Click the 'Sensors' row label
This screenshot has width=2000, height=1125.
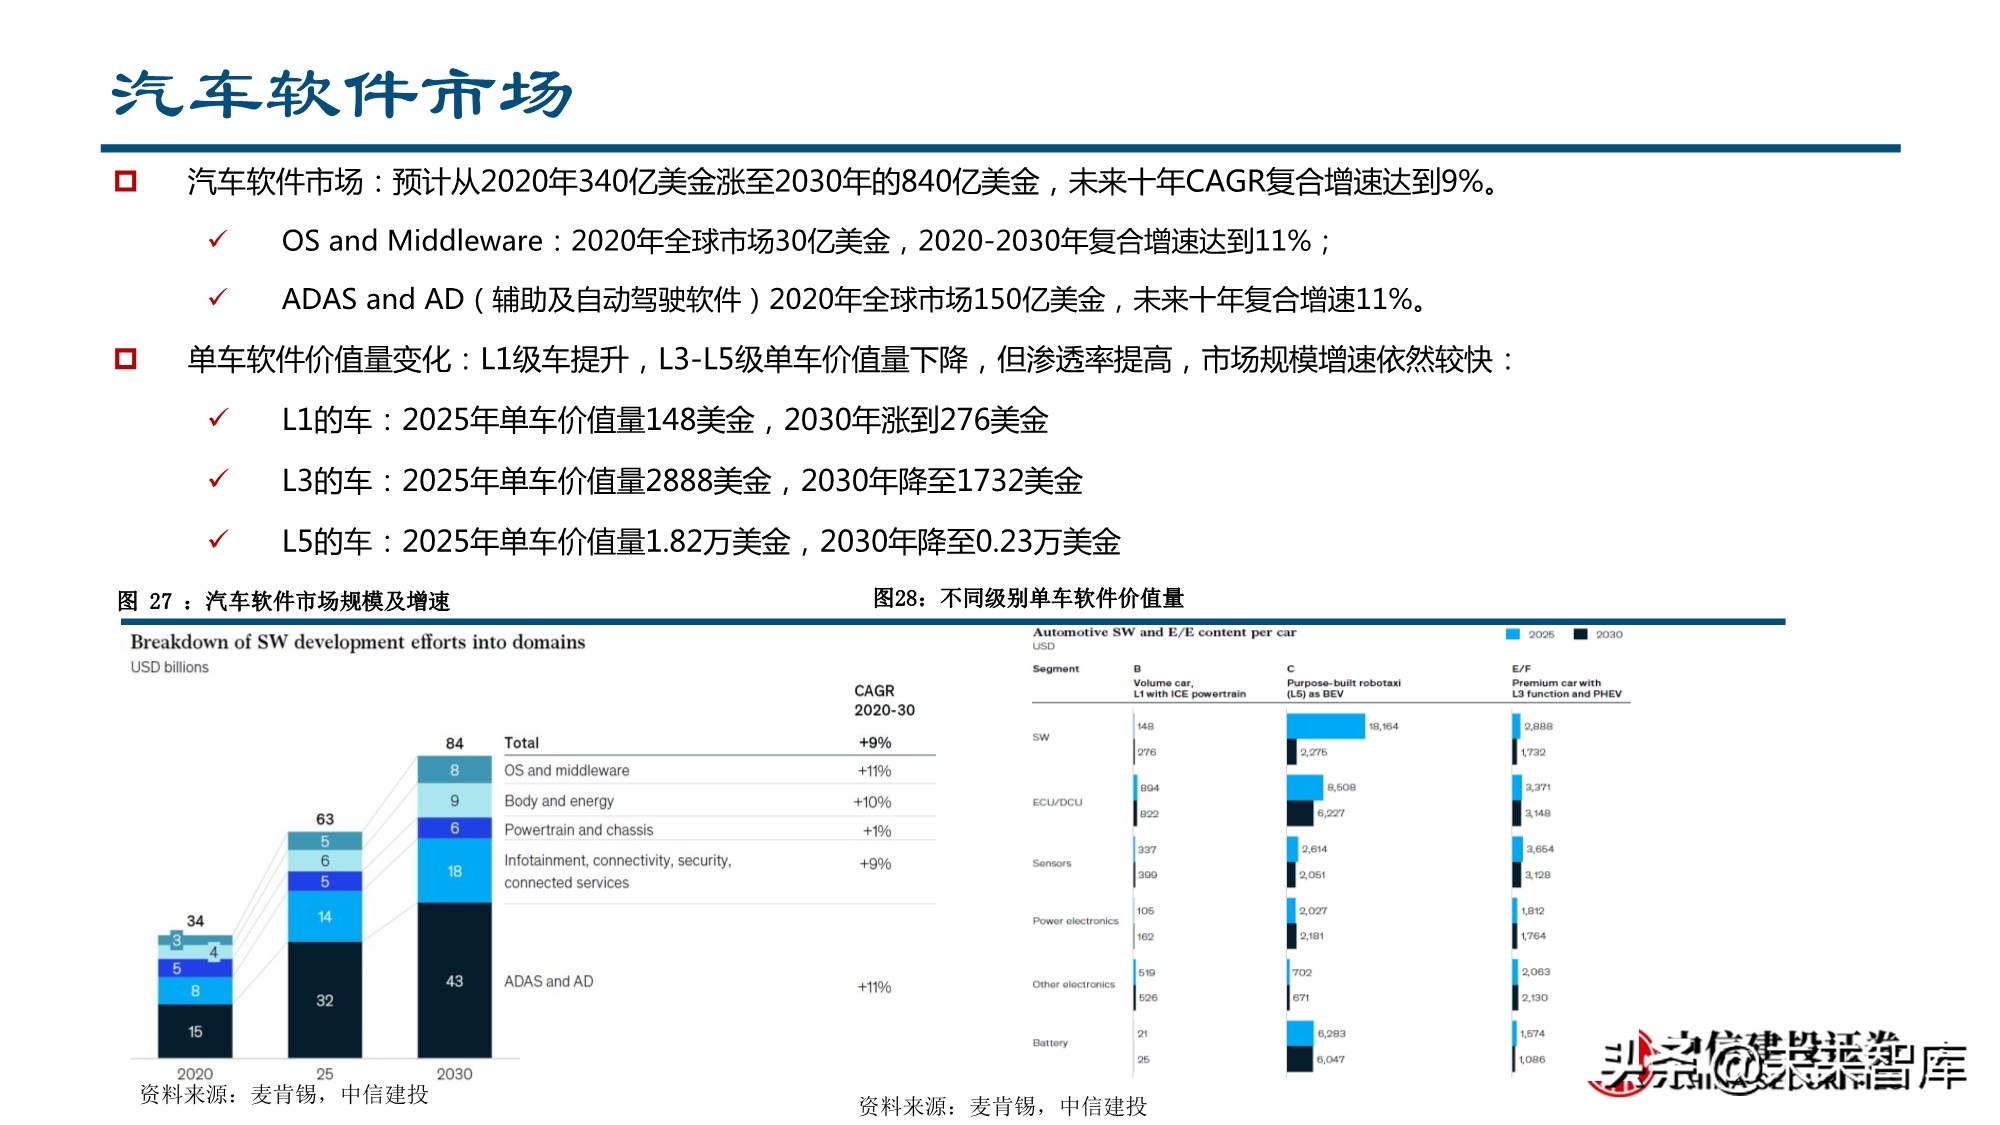[x=1051, y=863]
